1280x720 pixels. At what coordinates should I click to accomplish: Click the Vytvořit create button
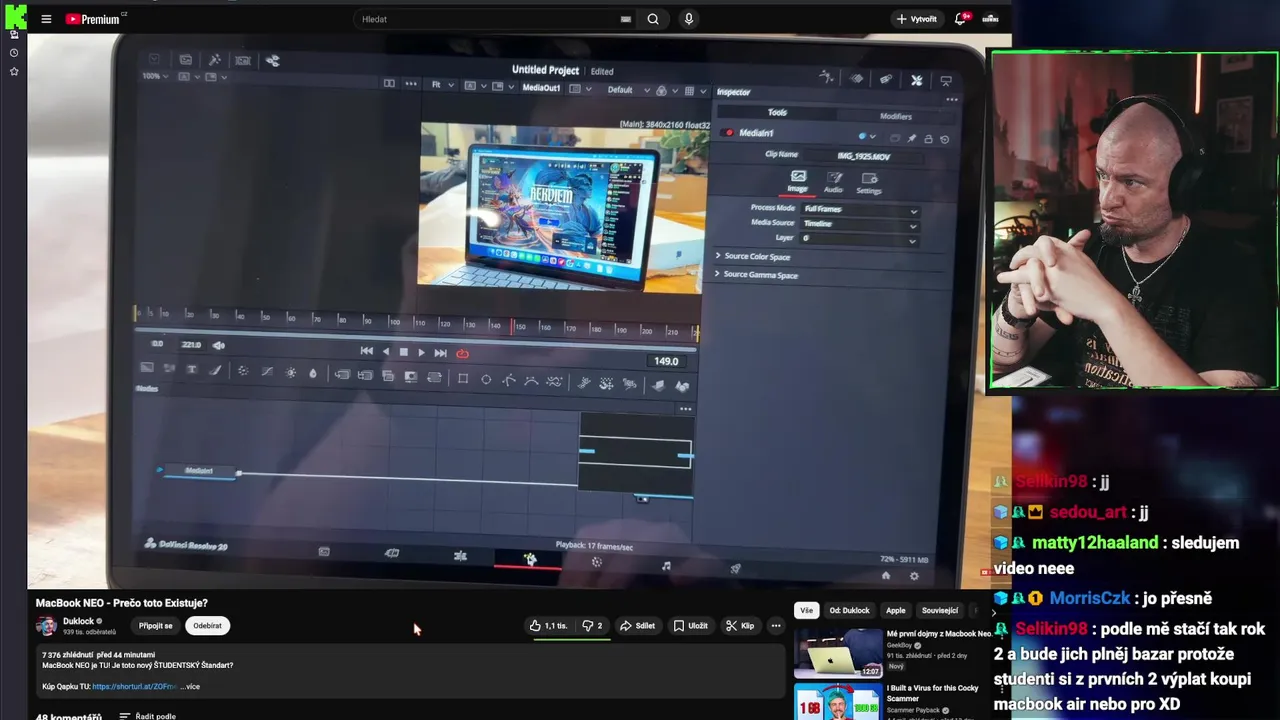pos(917,19)
